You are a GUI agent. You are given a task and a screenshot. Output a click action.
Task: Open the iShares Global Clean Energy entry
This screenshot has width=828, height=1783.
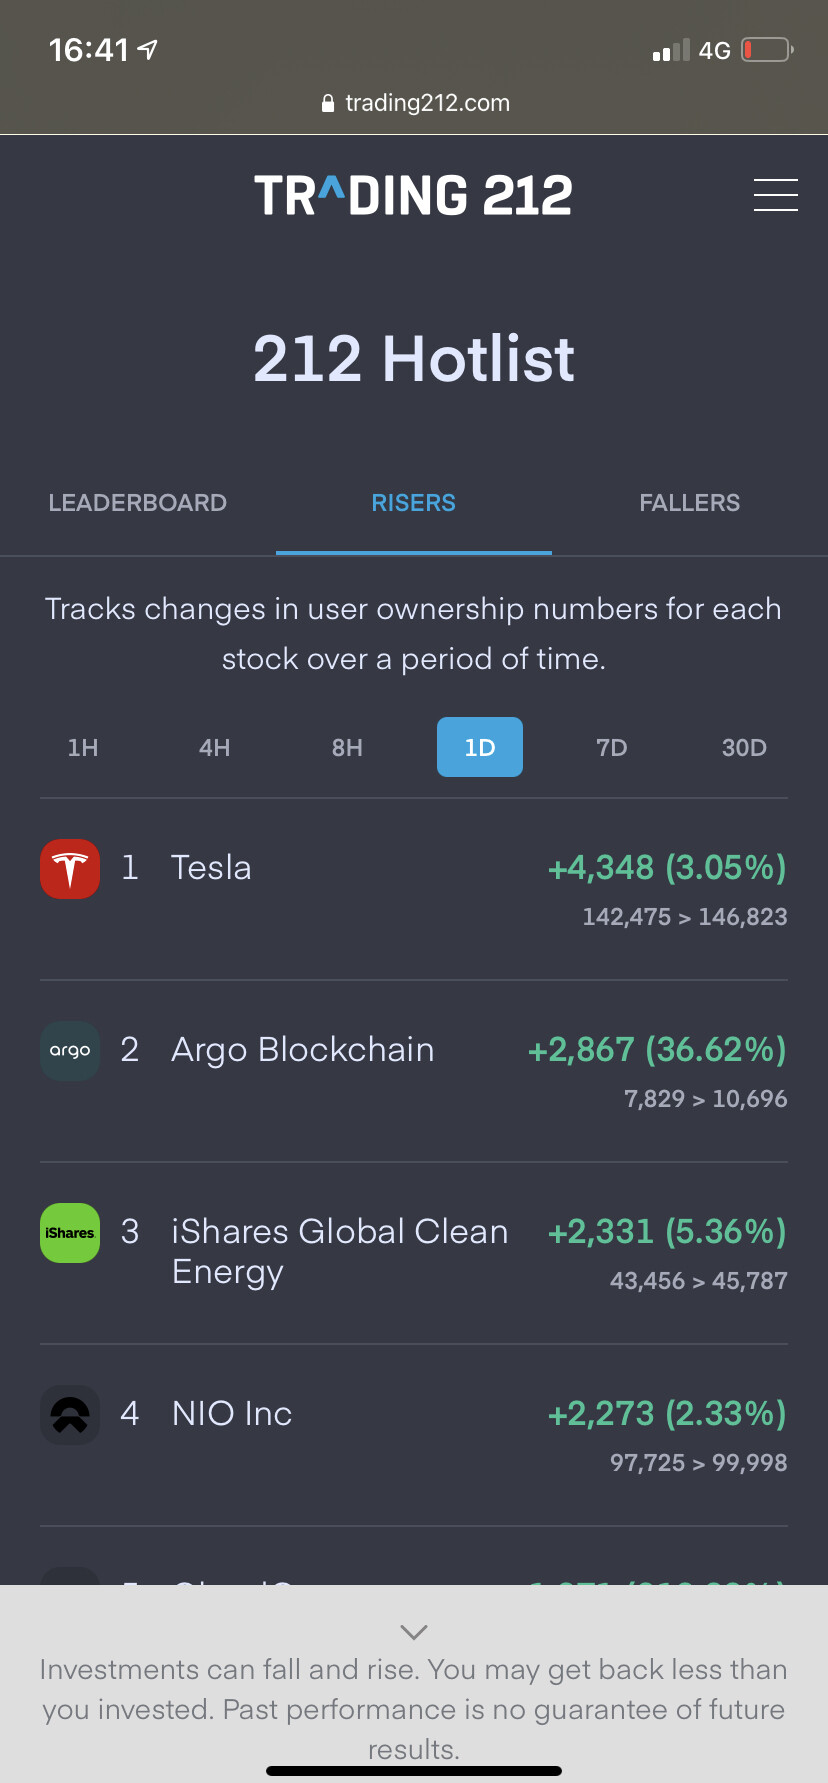340,1251
